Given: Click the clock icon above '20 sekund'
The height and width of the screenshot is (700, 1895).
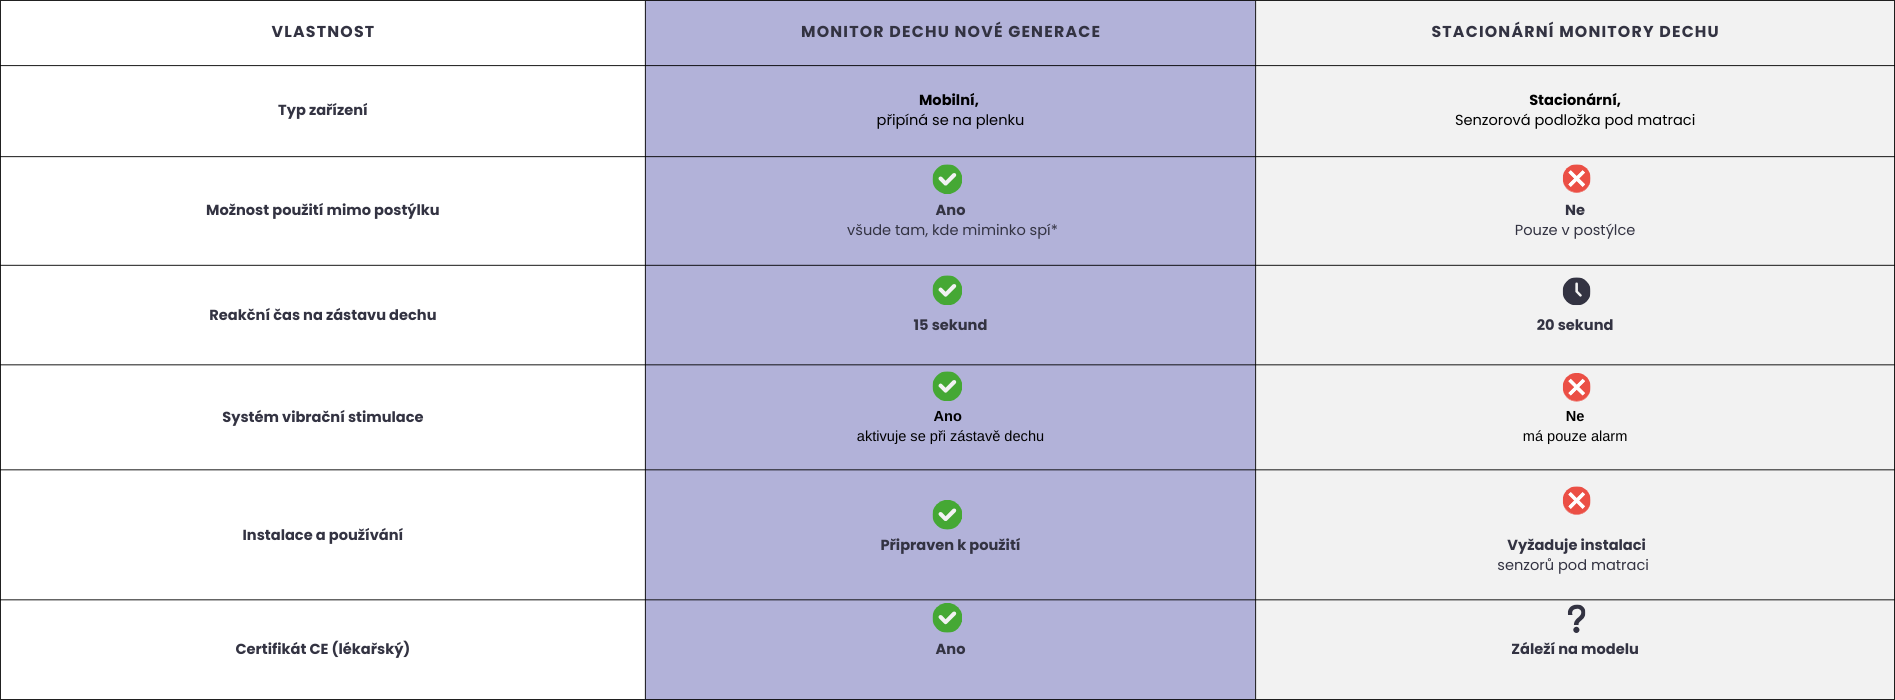Looking at the screenshot, I should tap(1576, 291).
